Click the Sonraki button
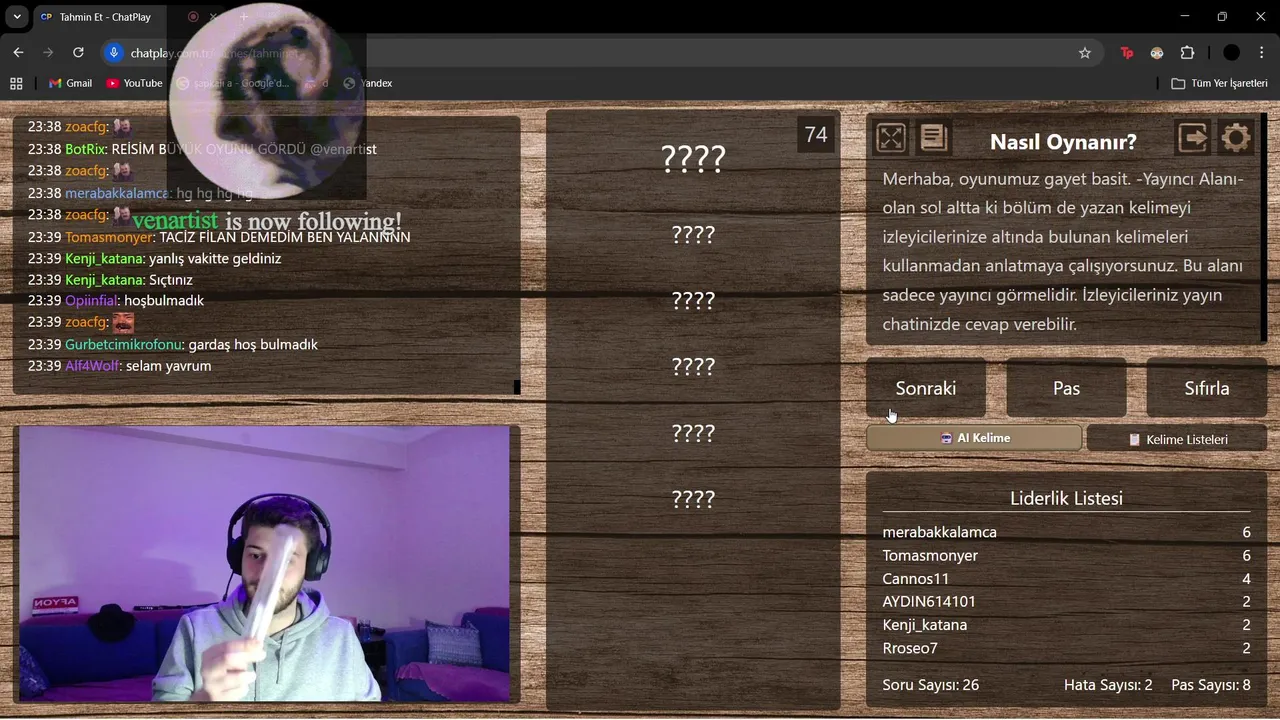 coord(926,388)
